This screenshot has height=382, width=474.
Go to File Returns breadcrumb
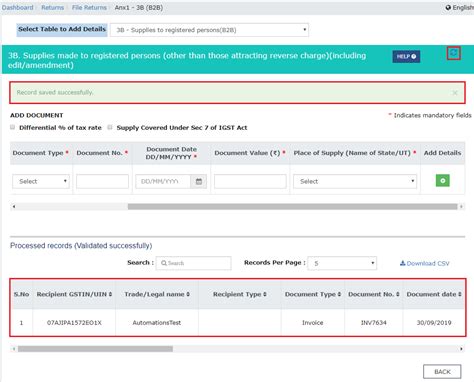tap(89, 7)
